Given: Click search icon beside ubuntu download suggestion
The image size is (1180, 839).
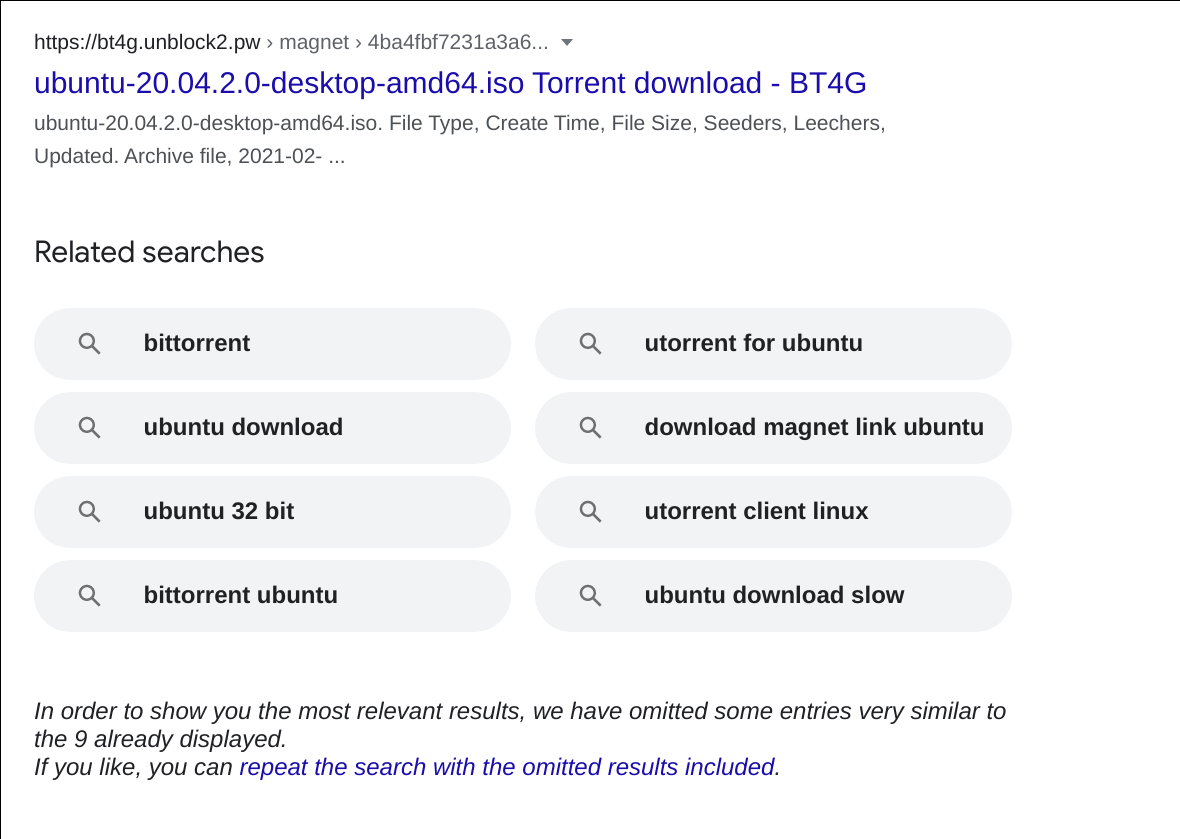Looking at the screenshot, I should coord(90,428).
